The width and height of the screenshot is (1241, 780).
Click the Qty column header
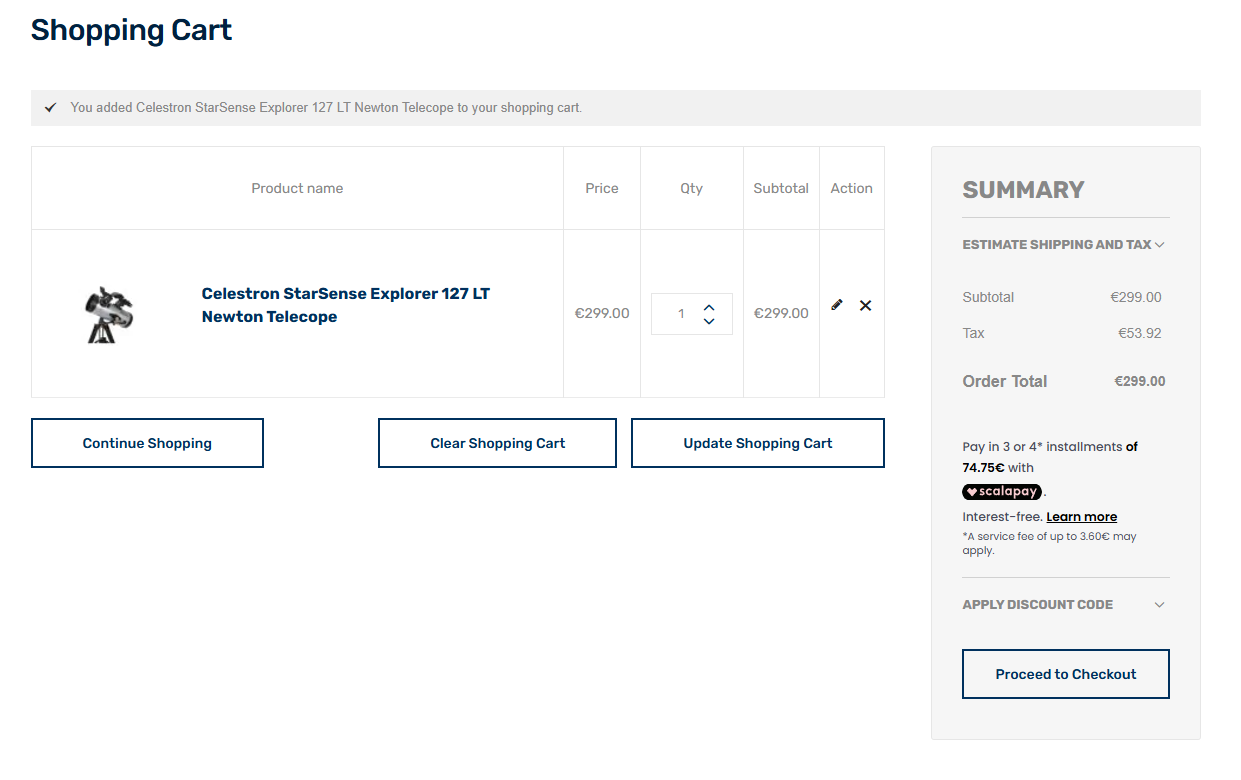pyautogui.click(x=692, y=188)
